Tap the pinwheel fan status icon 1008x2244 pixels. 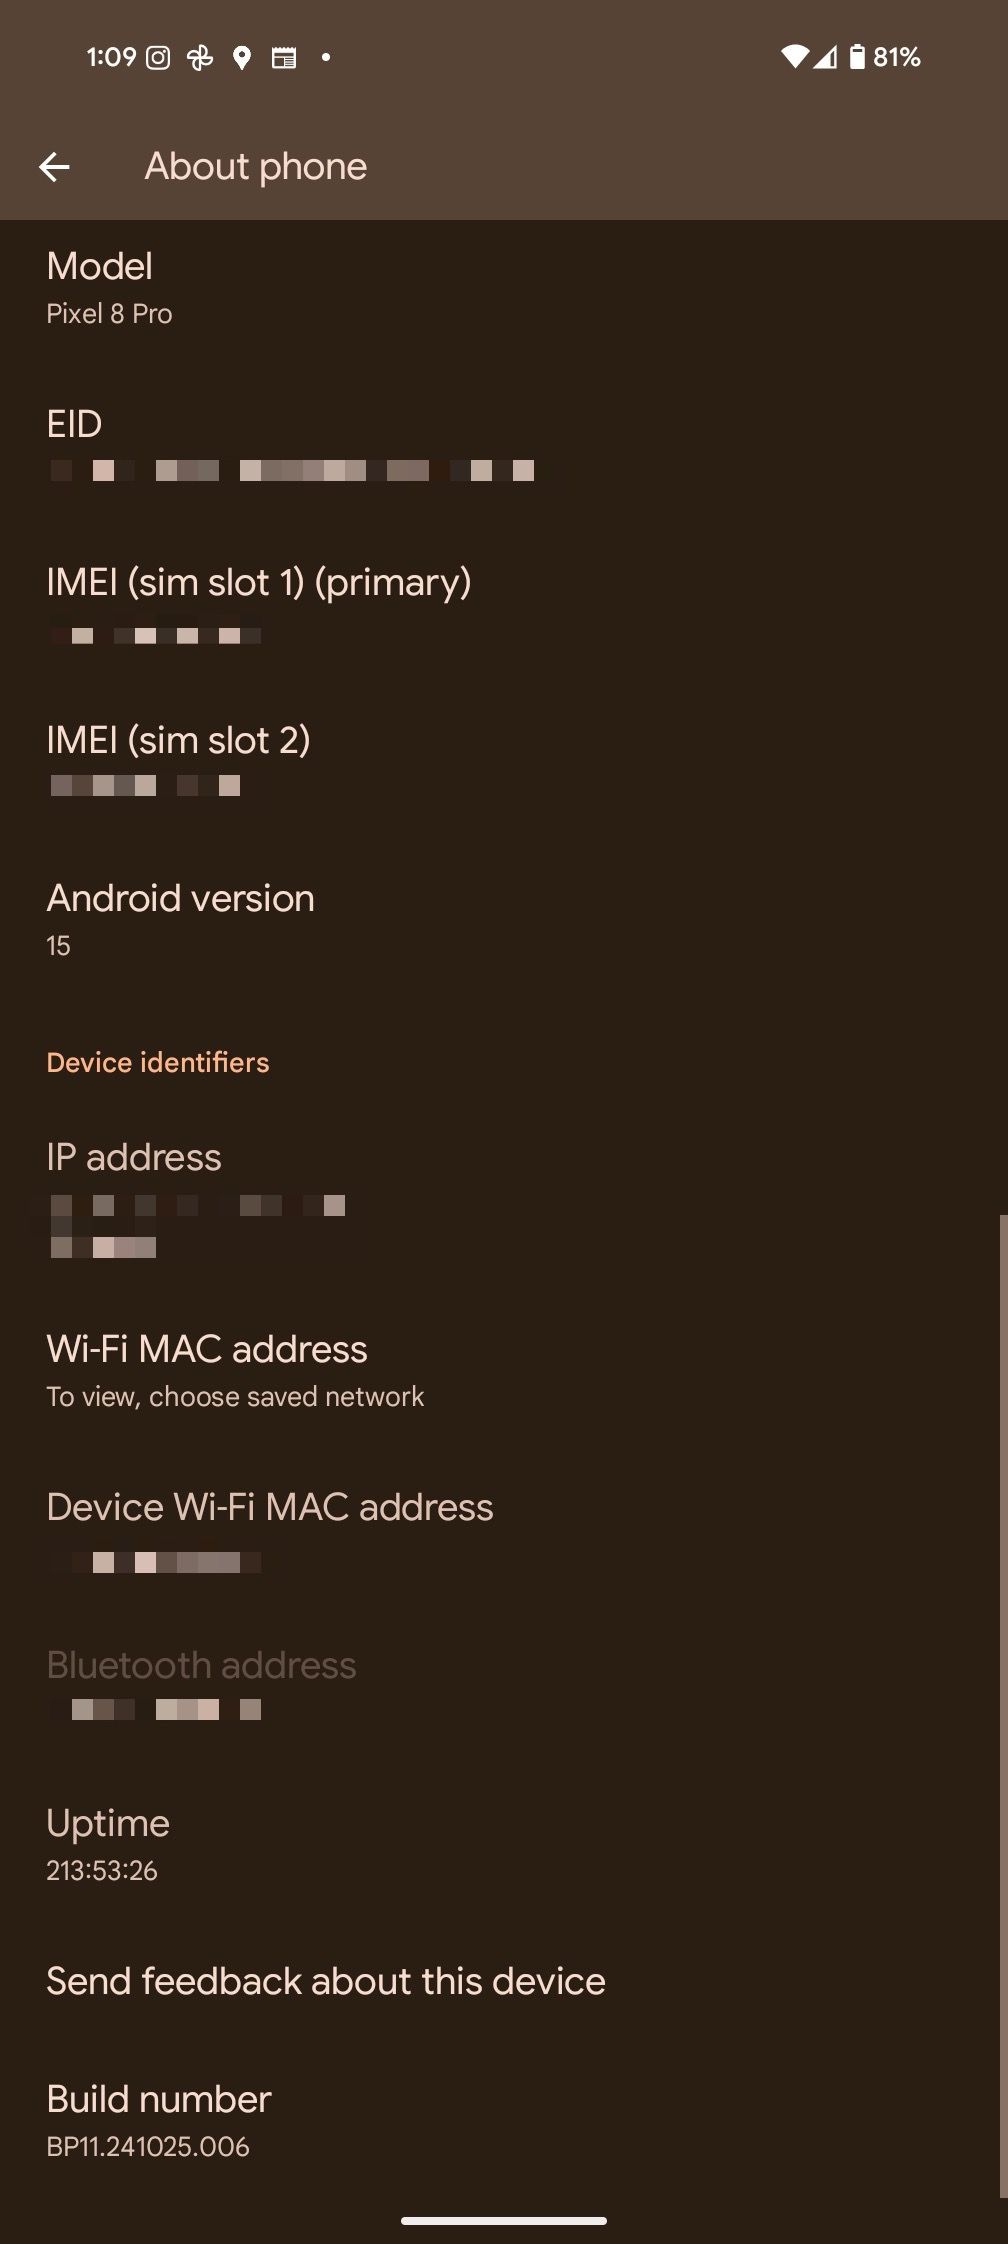[x=200, y=58]
